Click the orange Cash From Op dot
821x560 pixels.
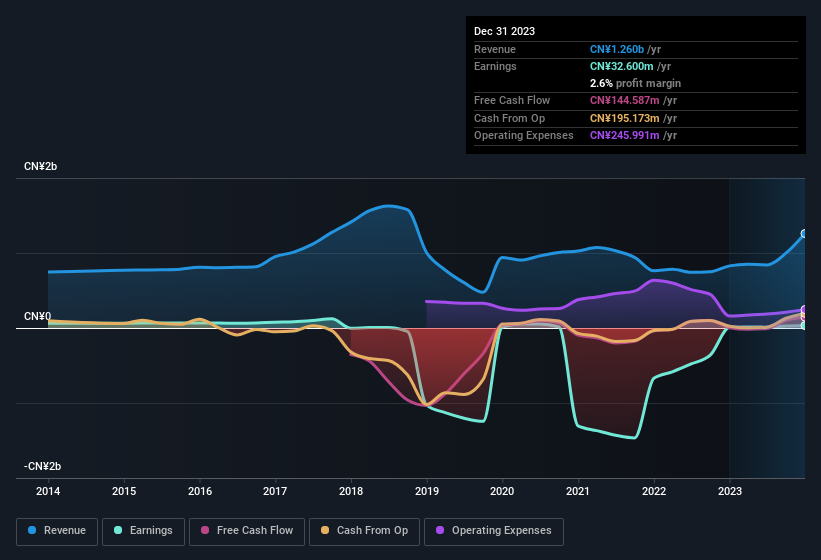[326, 531]
